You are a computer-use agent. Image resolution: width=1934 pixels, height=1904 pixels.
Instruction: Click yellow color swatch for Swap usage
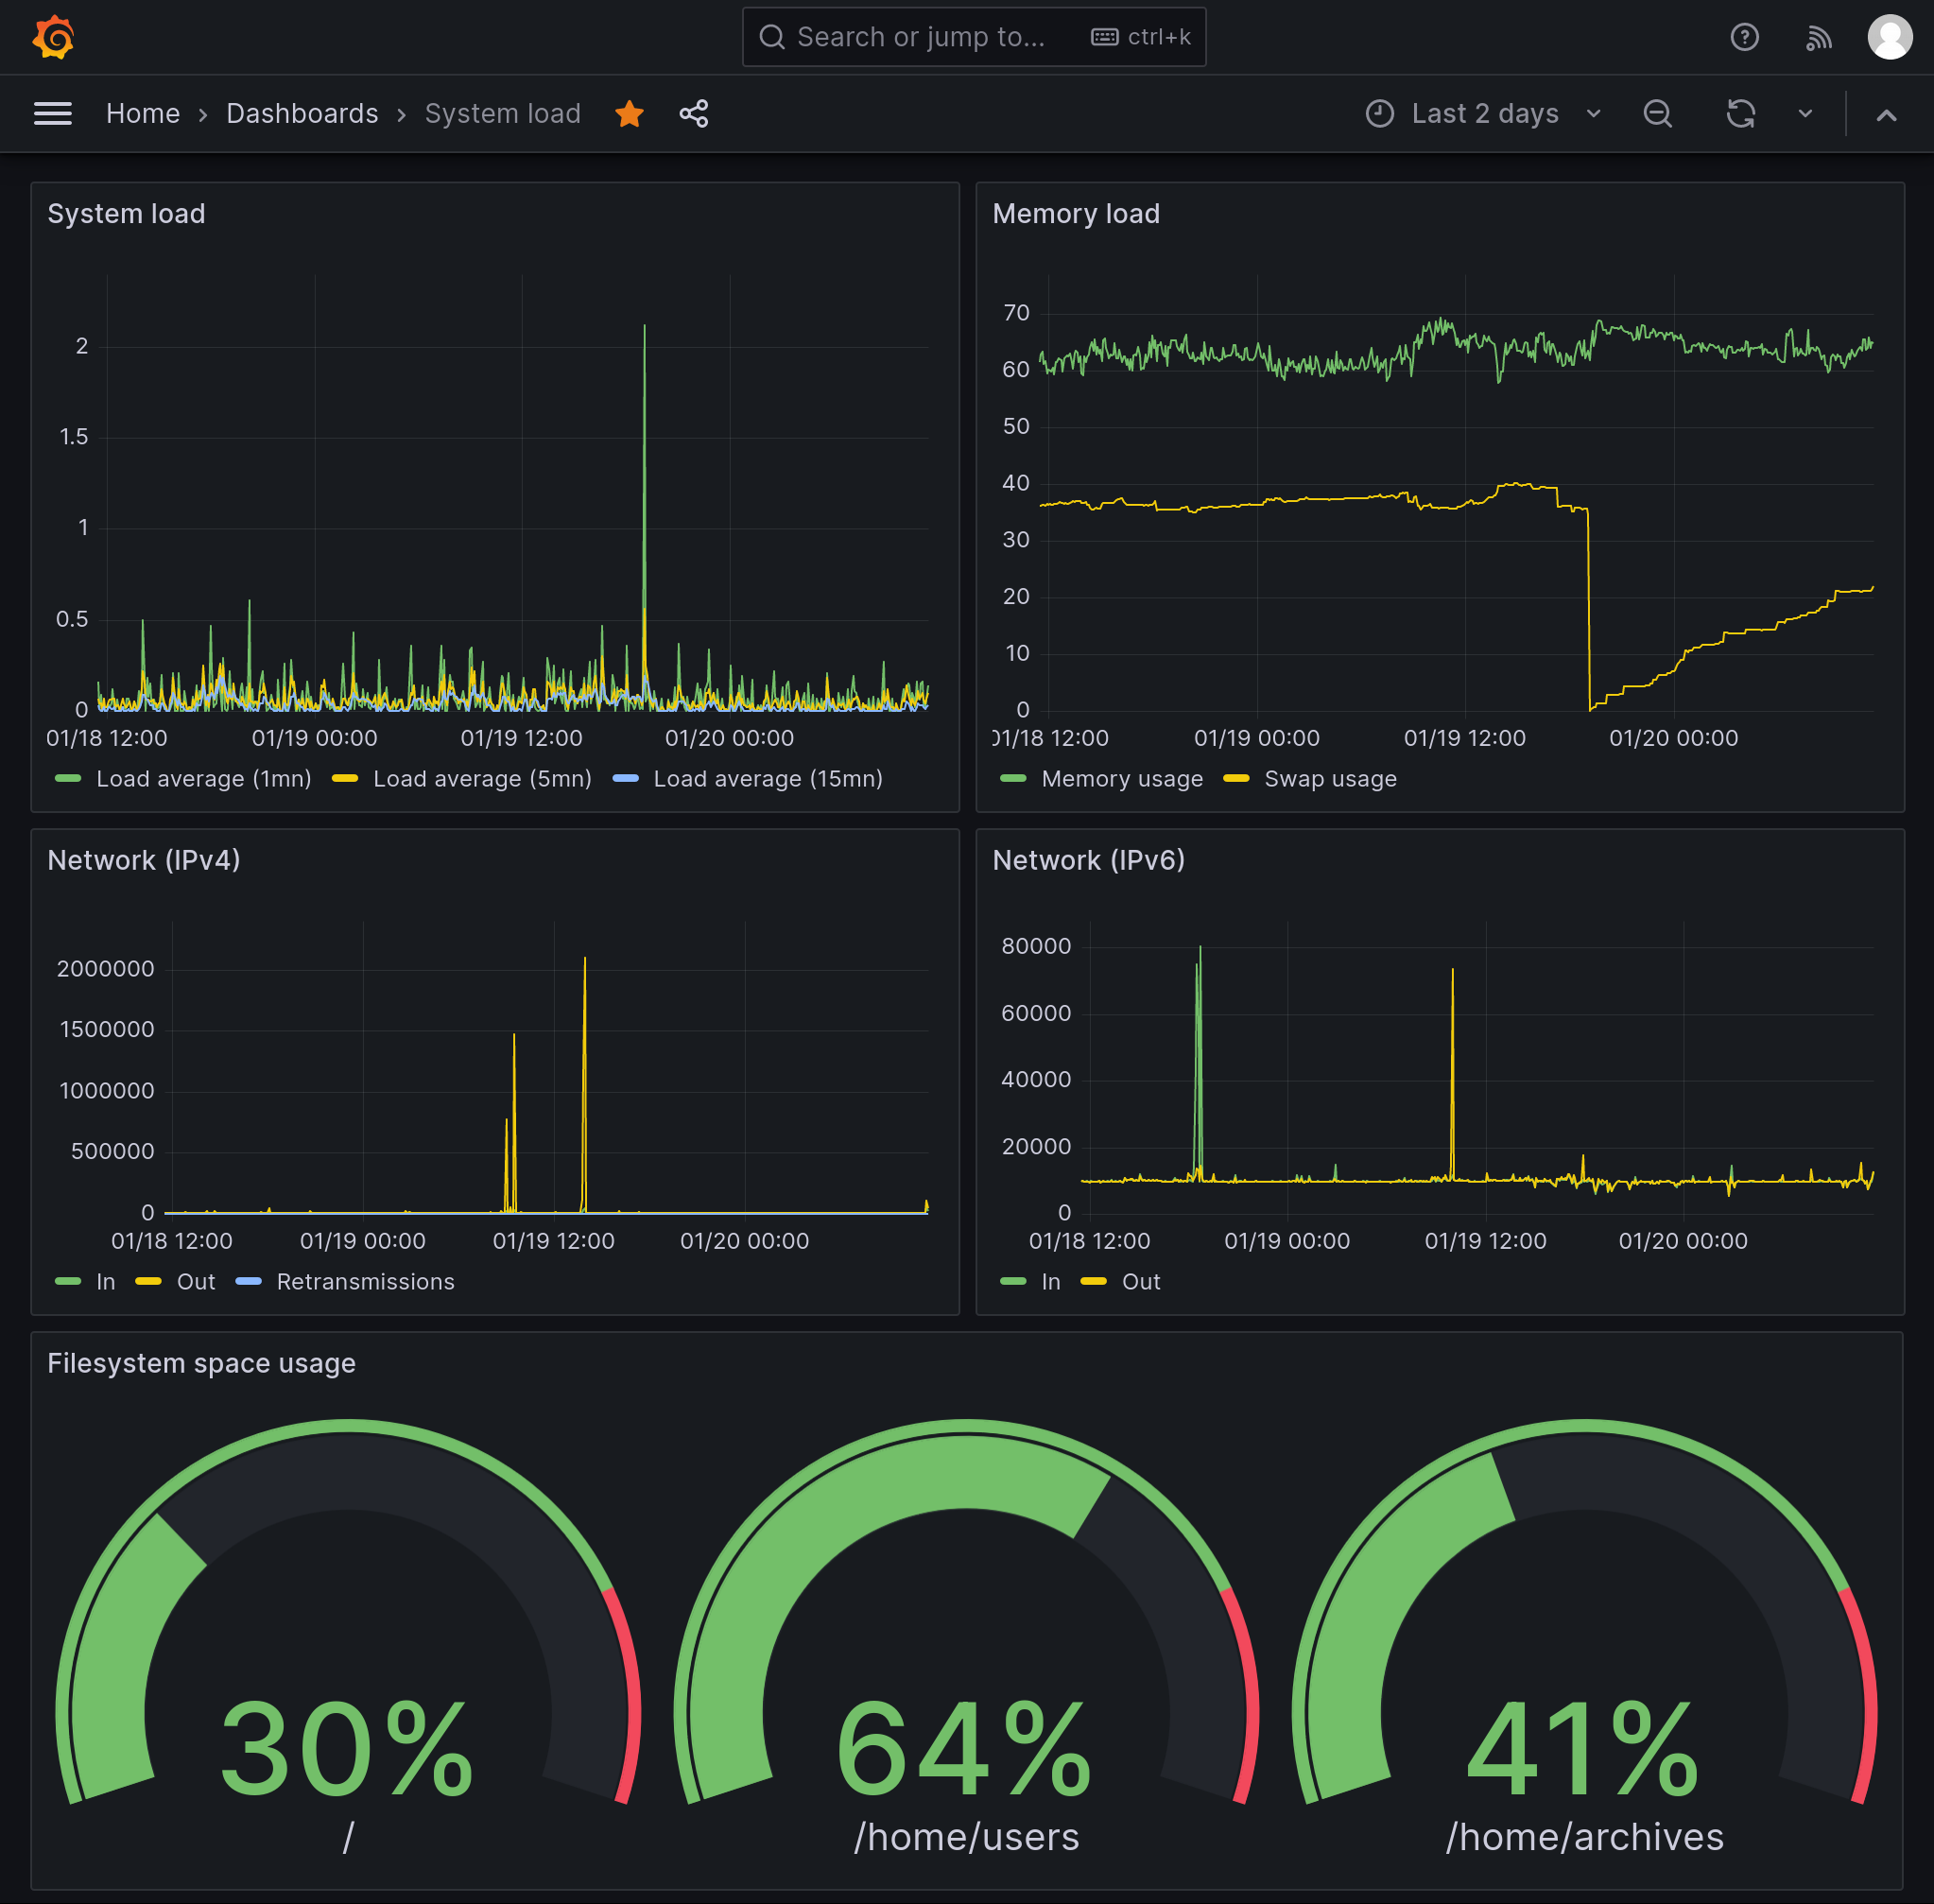click(1236, 779)
